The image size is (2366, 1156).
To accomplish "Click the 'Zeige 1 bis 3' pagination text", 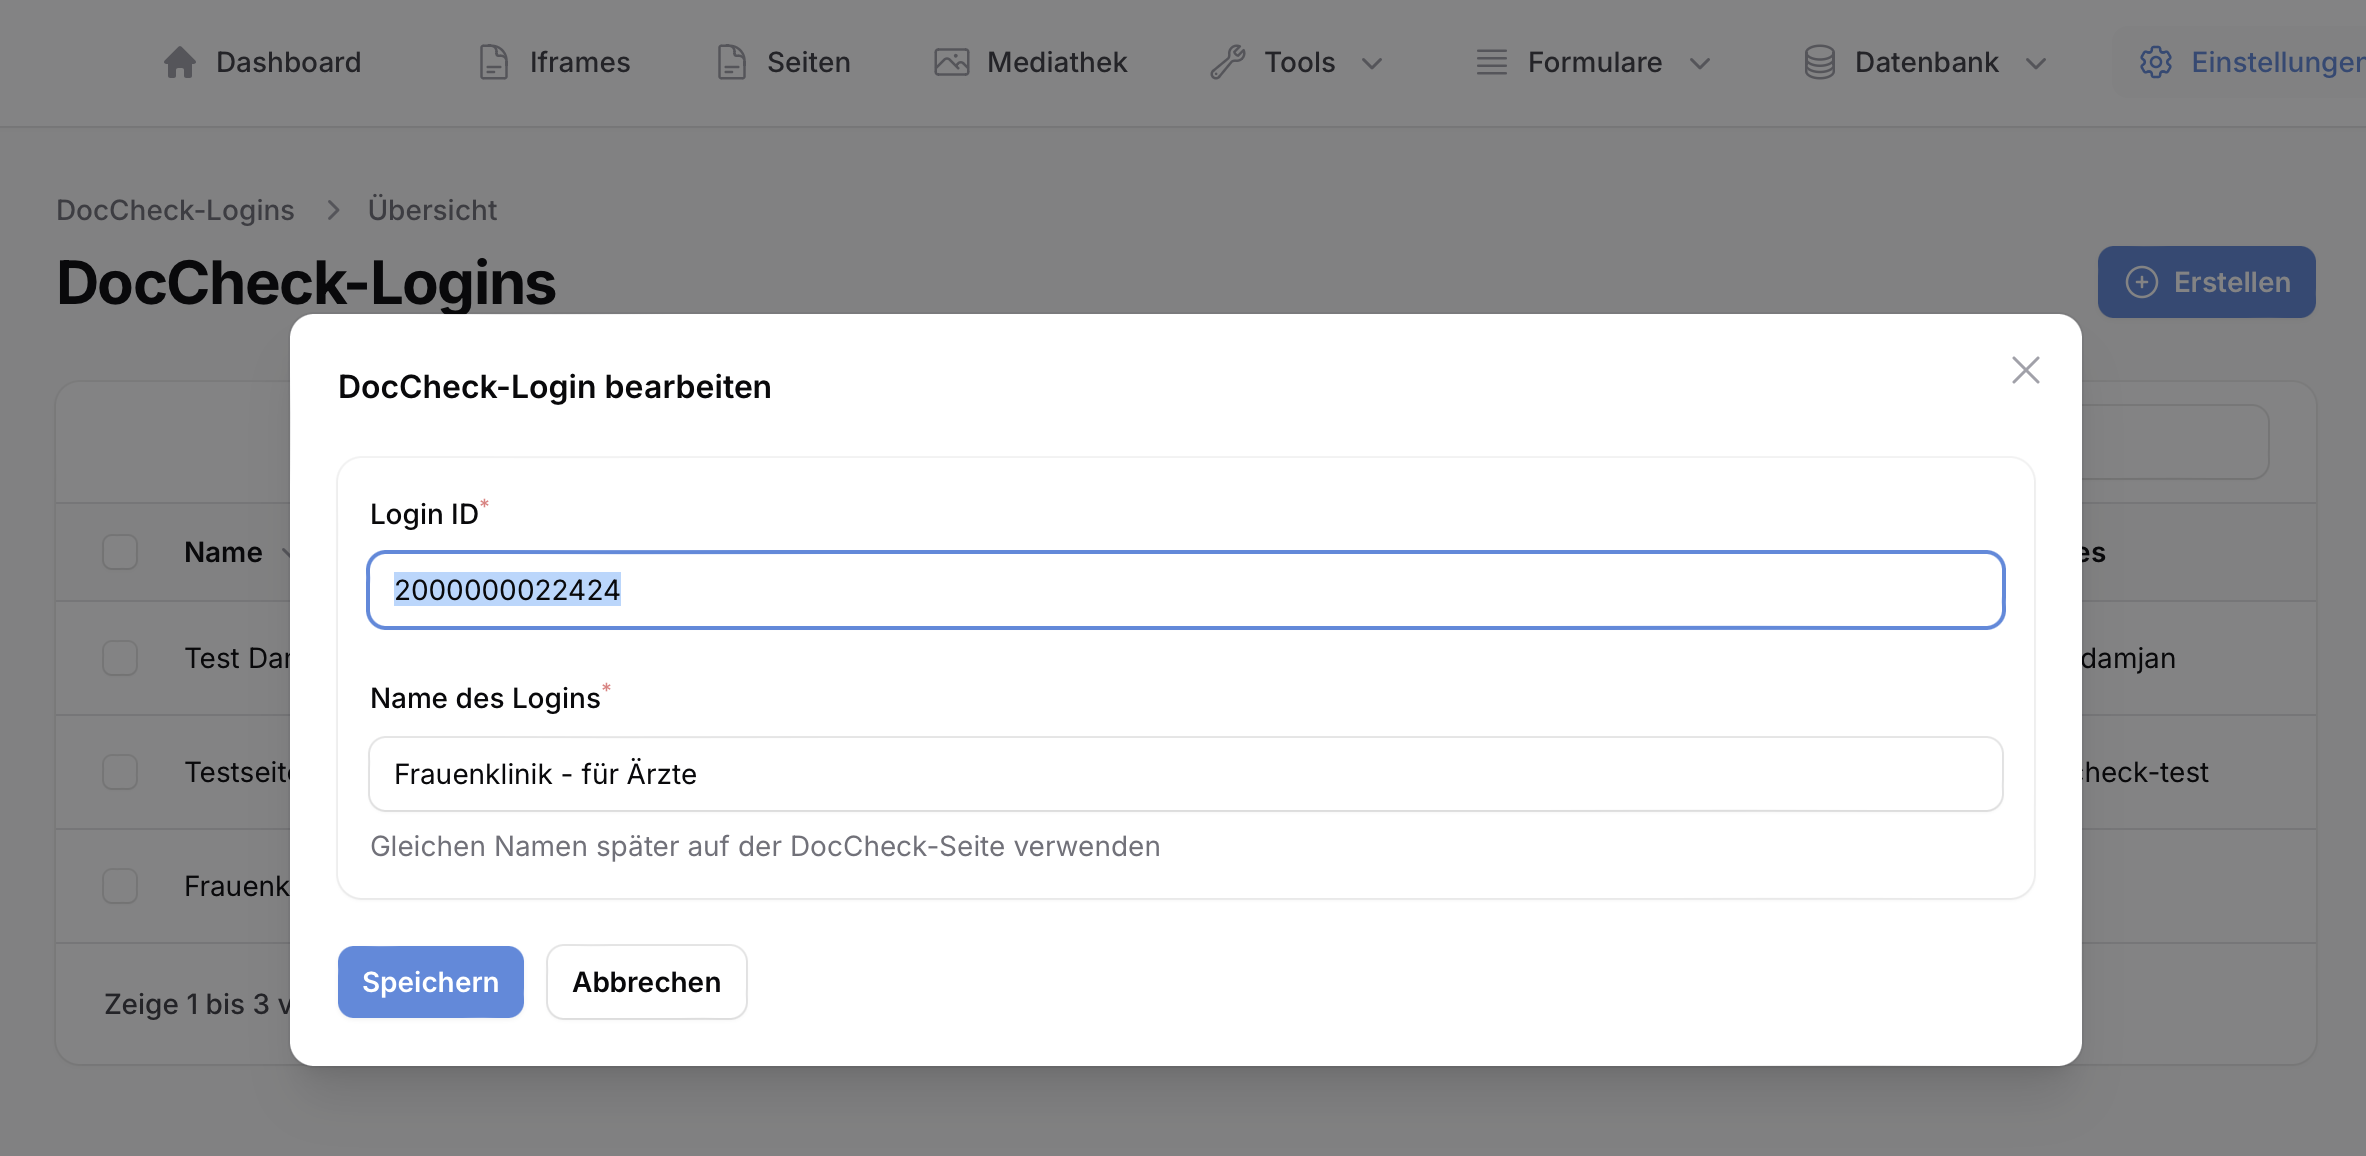I will (197, 1004).
